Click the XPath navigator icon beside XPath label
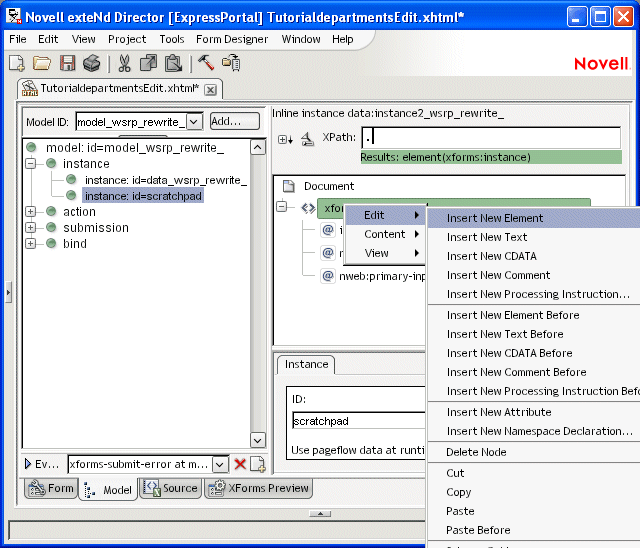The image size is (640, 548). tap(307, 139)
